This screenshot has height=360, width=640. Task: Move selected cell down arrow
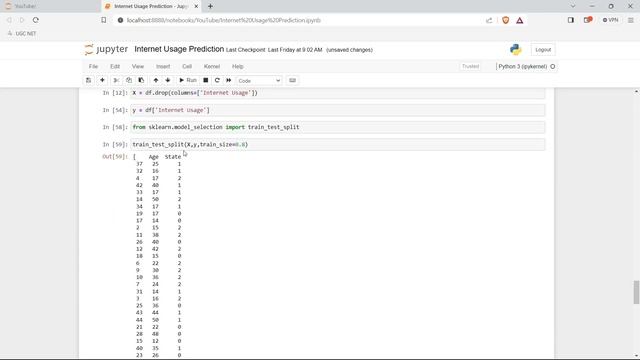pos(168,80)
